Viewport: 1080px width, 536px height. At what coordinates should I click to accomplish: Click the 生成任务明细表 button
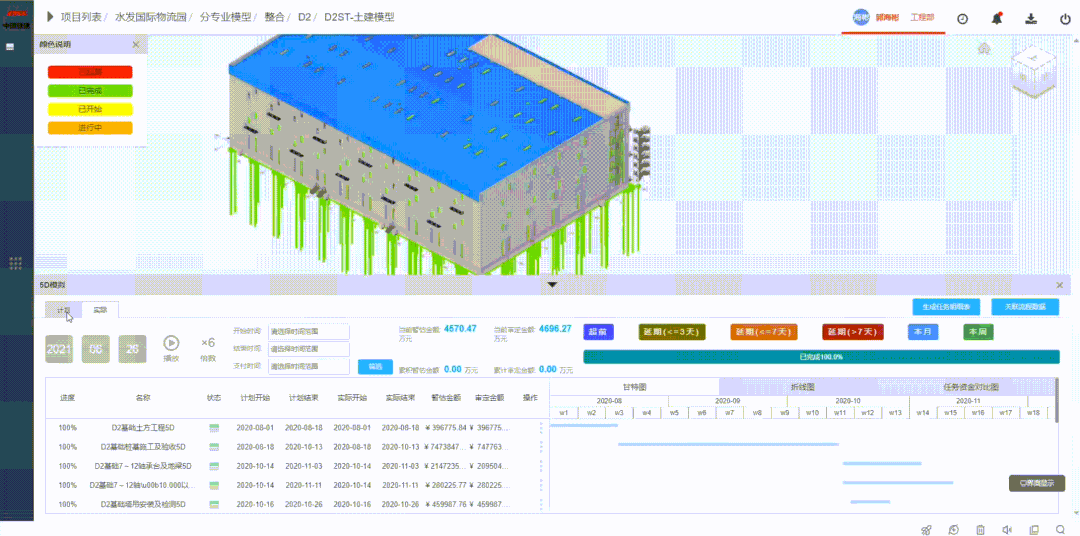945,307
